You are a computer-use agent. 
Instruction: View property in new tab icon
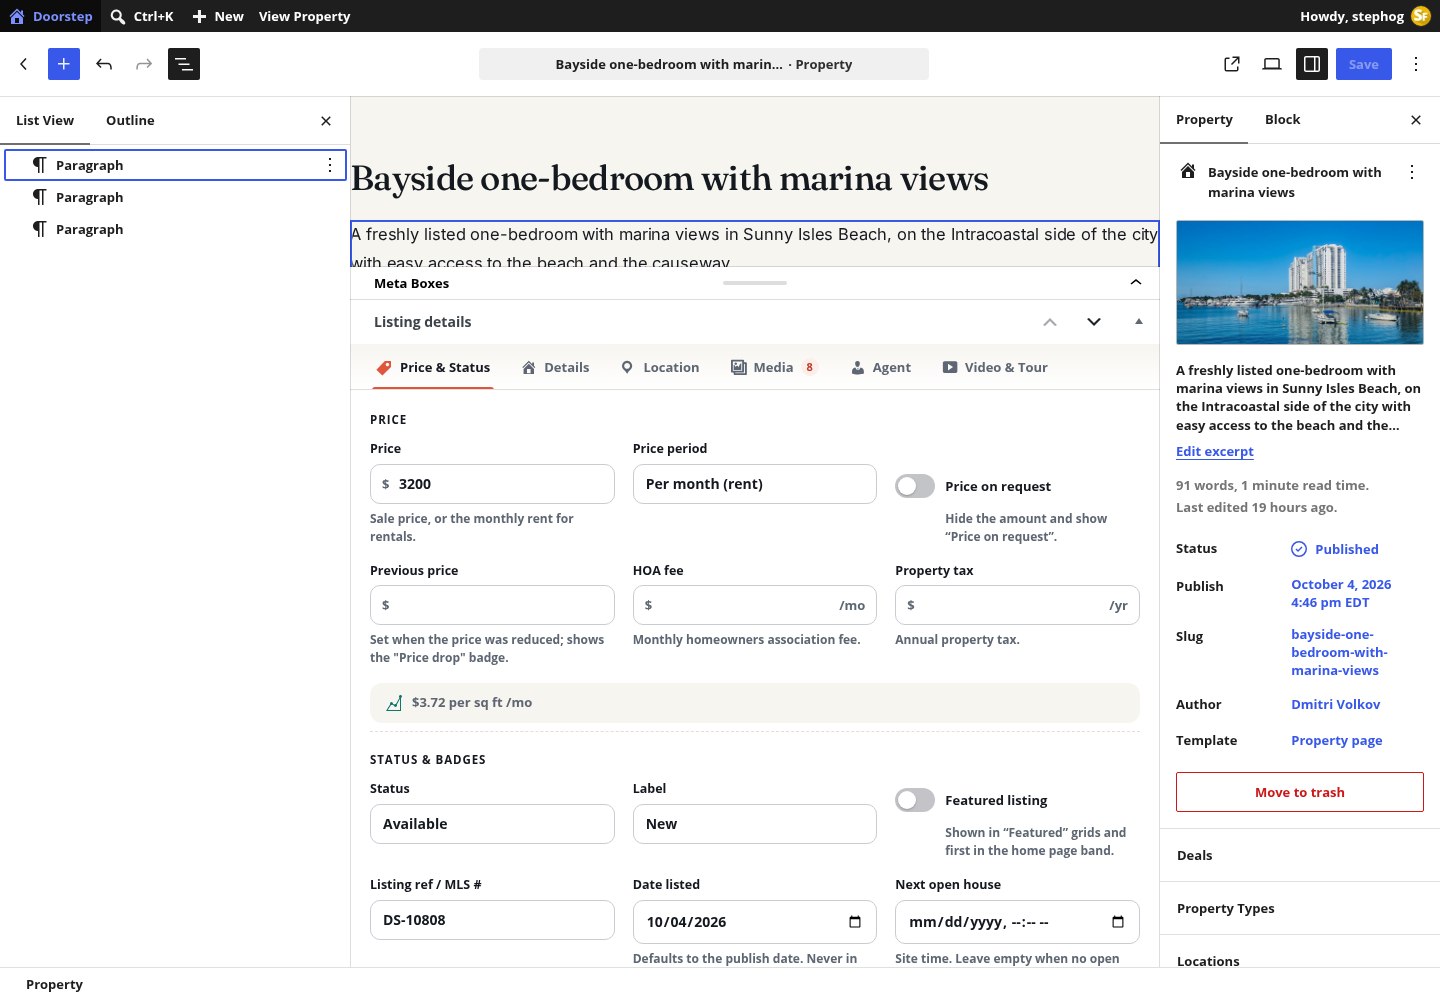1232,64
